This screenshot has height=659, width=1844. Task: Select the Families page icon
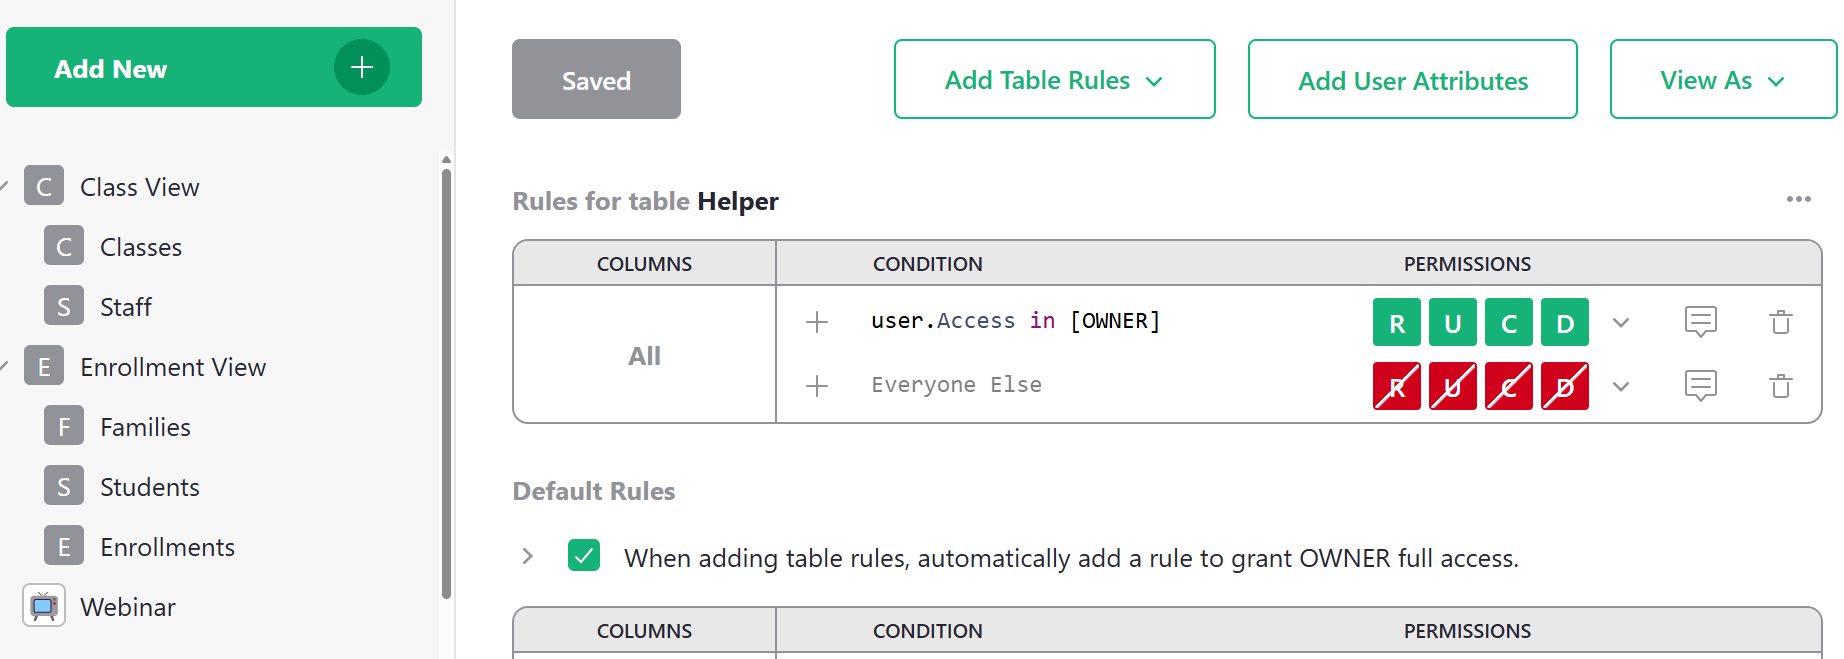64,426
